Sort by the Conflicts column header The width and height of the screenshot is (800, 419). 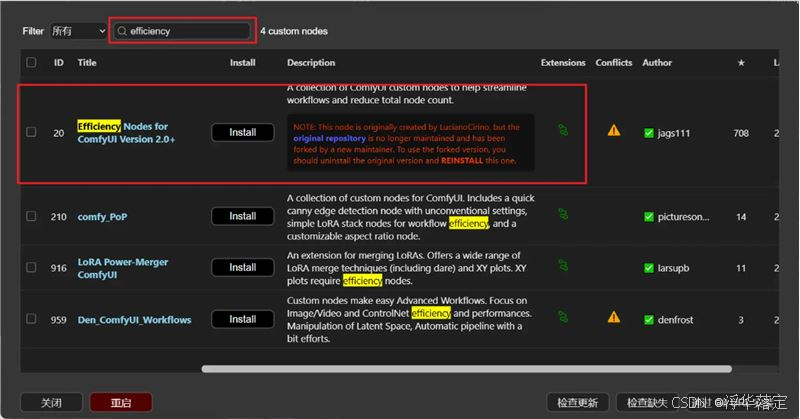pyautogui.click(x=613, y=62)
